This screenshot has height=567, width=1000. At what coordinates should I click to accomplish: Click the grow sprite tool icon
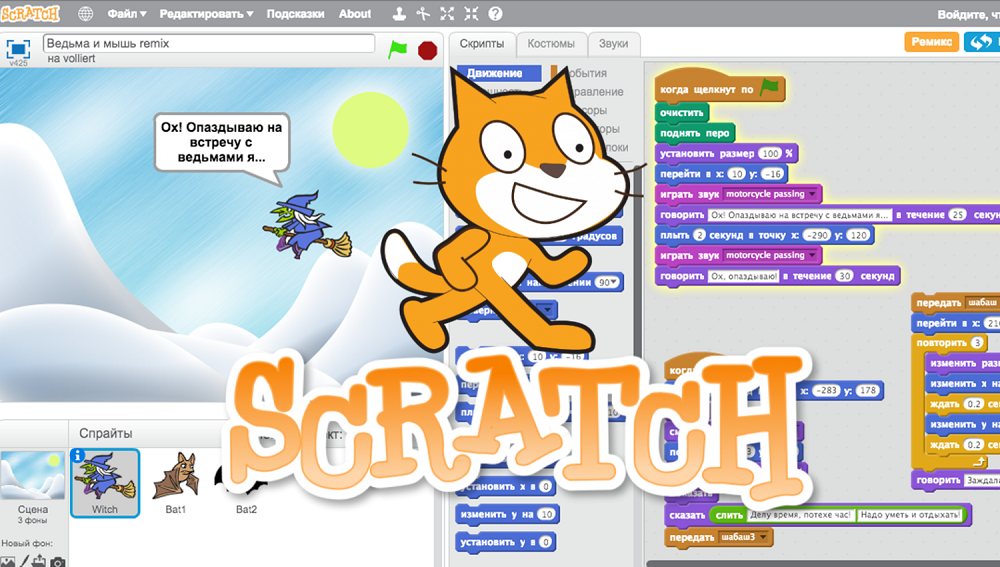[x=448, y=14]
